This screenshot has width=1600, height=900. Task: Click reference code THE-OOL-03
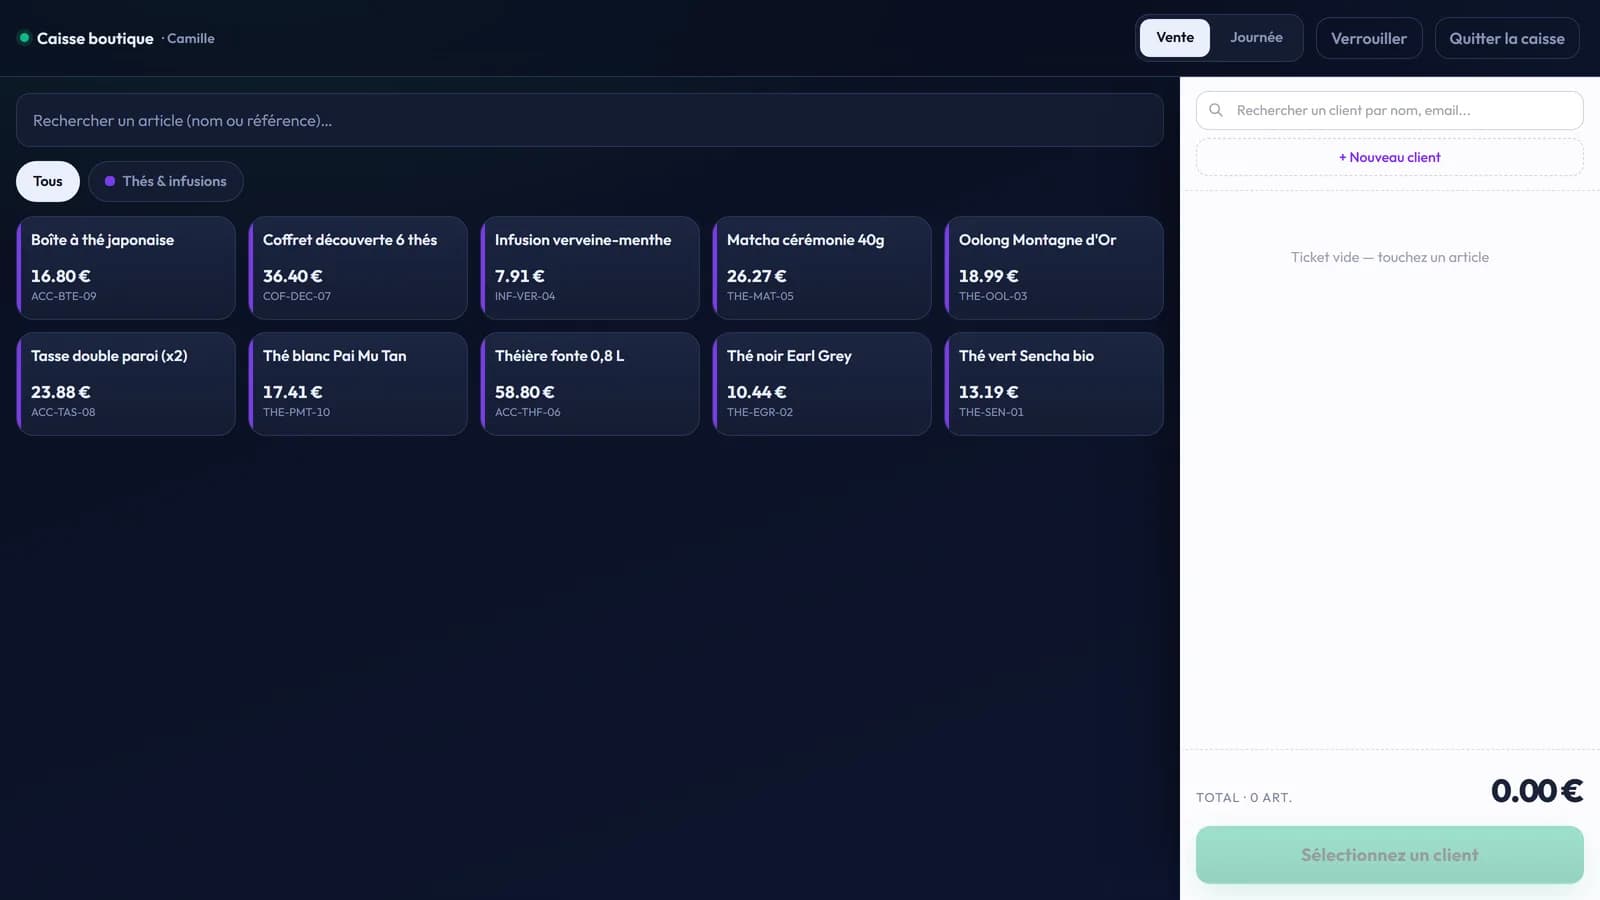(x=993, y=296)
